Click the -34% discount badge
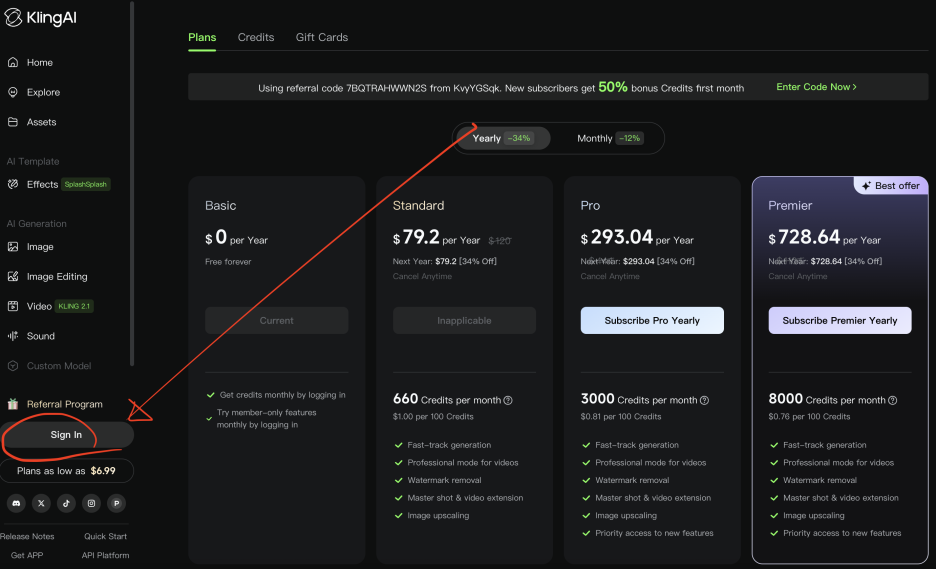936x569 pixels. click(x=519, y=139)
